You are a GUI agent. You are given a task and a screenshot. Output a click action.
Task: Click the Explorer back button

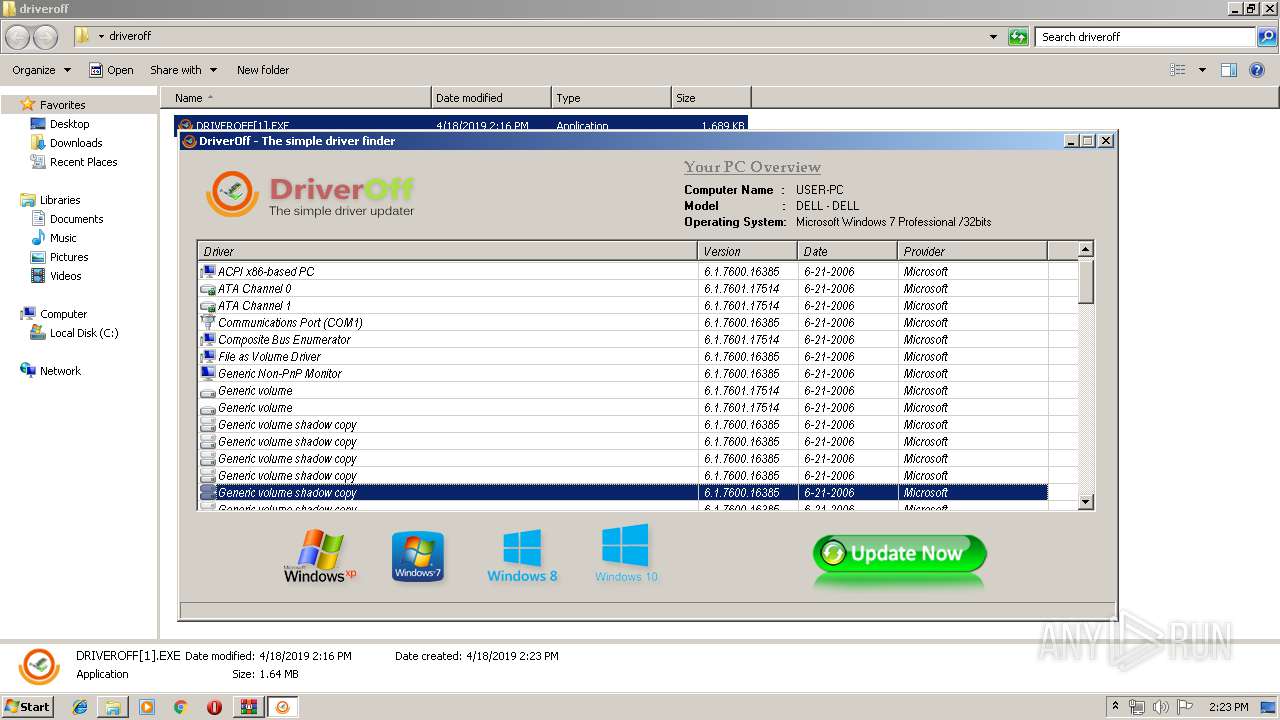pos(17,37)
